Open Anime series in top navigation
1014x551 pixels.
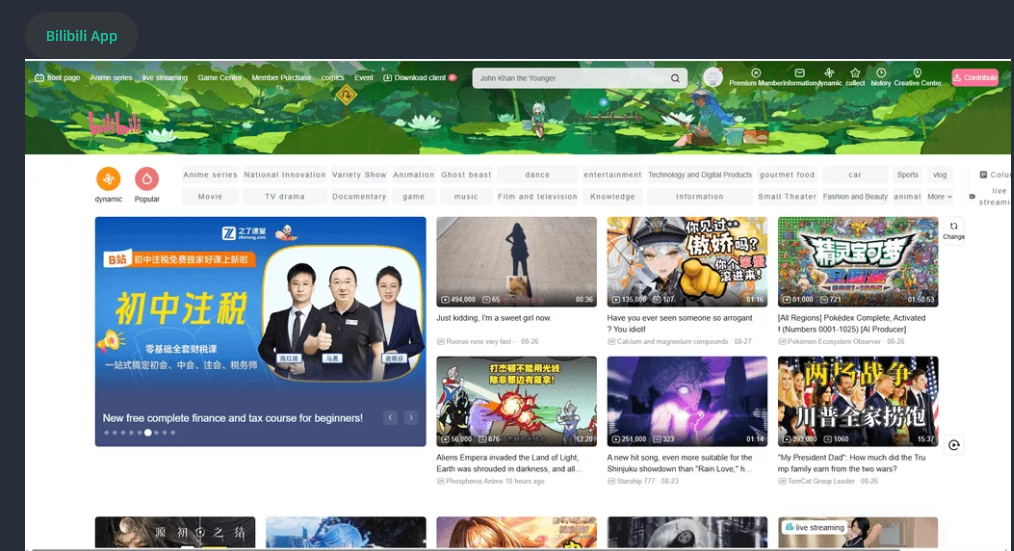coord(111,78)
